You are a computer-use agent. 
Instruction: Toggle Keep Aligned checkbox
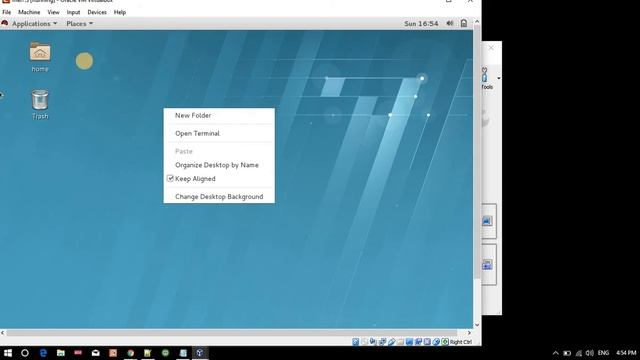click(170, 178)
